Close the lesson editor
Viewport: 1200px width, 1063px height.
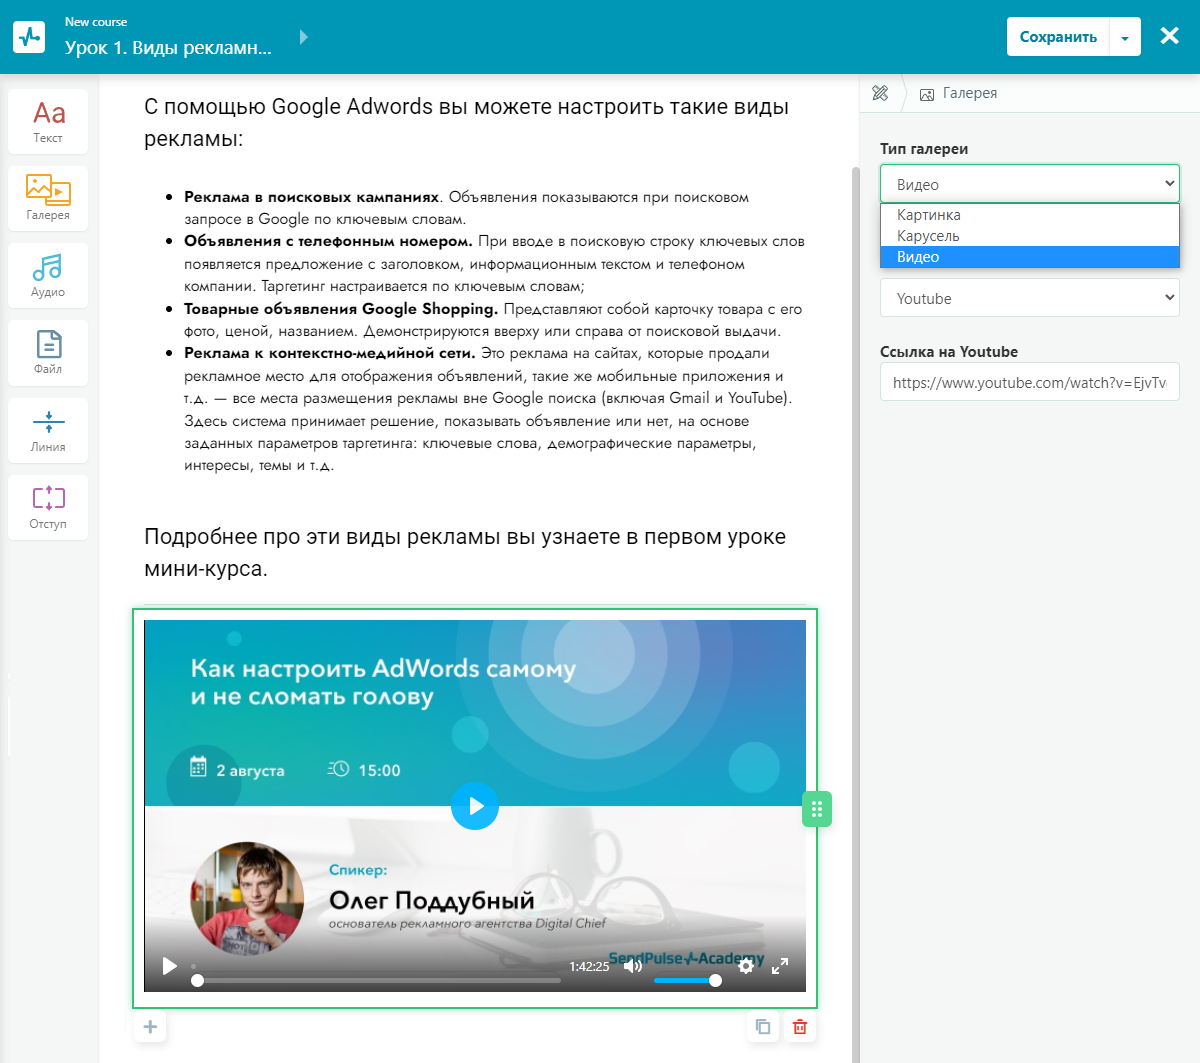pos(1169,37)
